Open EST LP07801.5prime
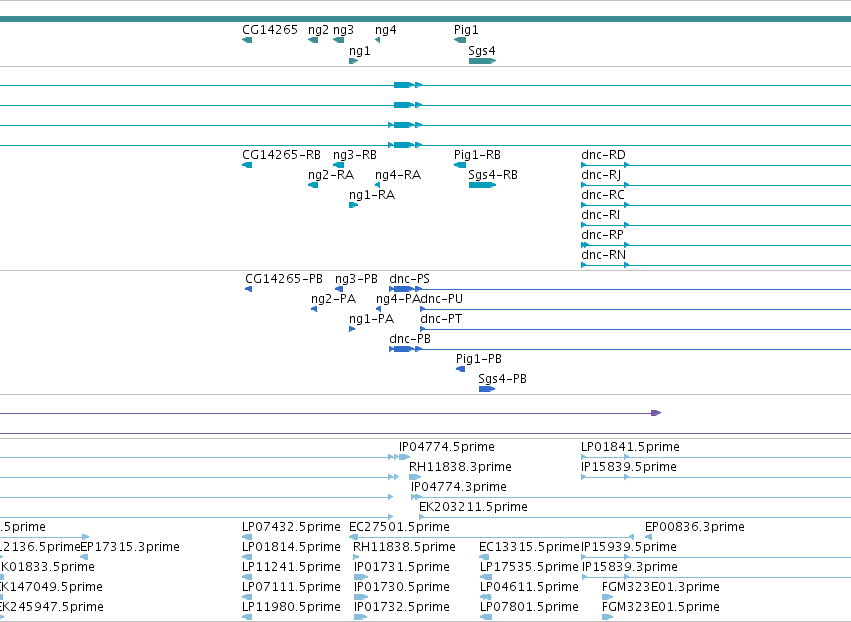The width and height of the screenshot is (851, 622). coord(529,607)
